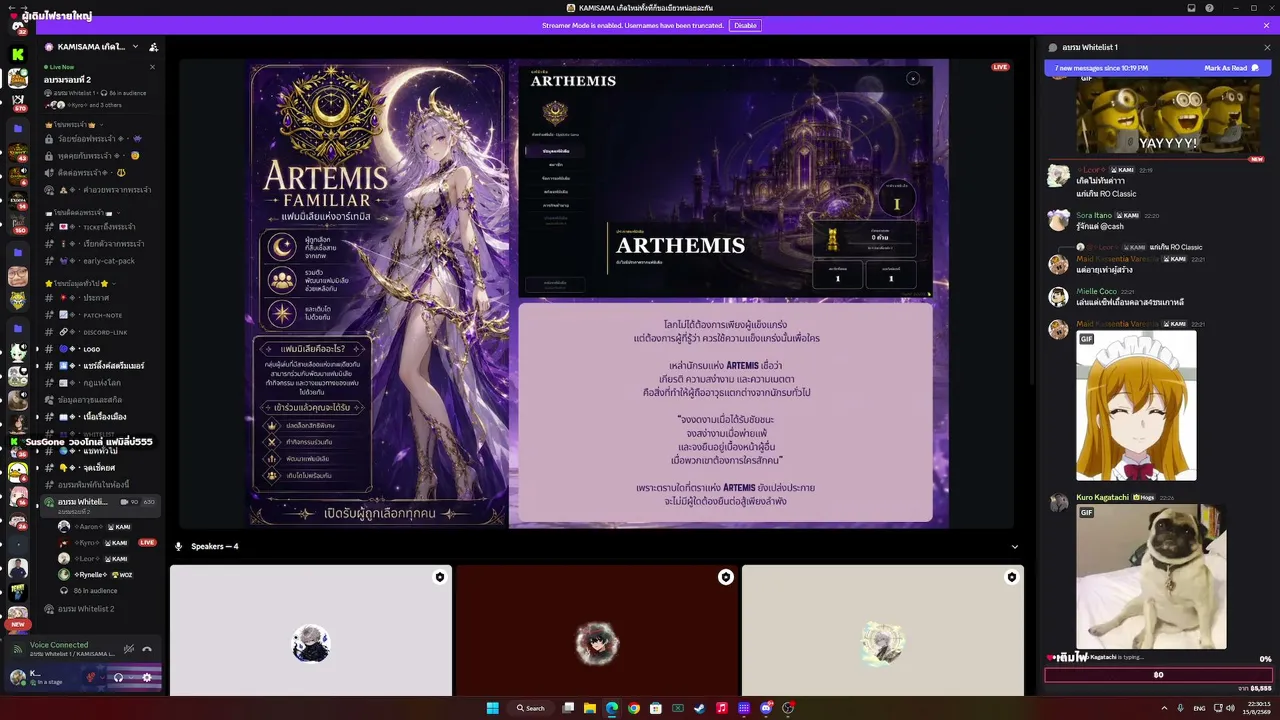Click the ENG language indicator in tray
This screenshot has width=1280, height=720.
pos(1198,708)
